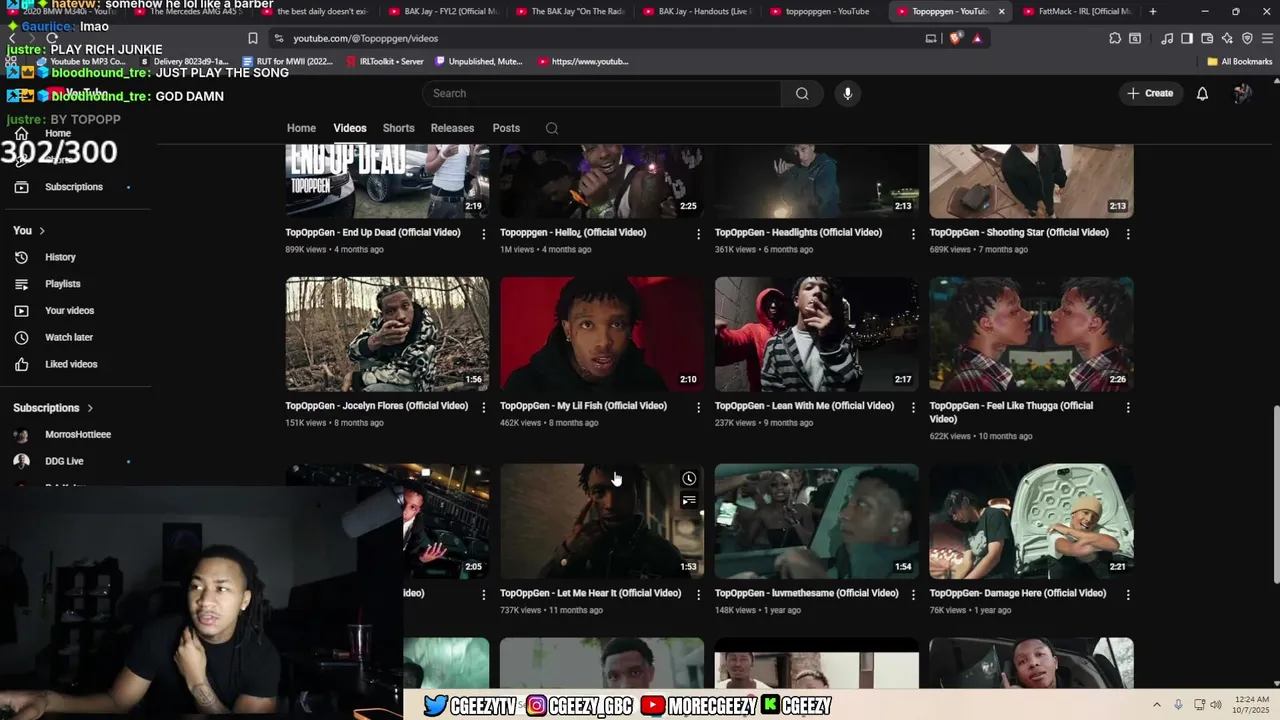Start voice search with the microphone icon
The image size is (1280, 720).
(847, 93)
